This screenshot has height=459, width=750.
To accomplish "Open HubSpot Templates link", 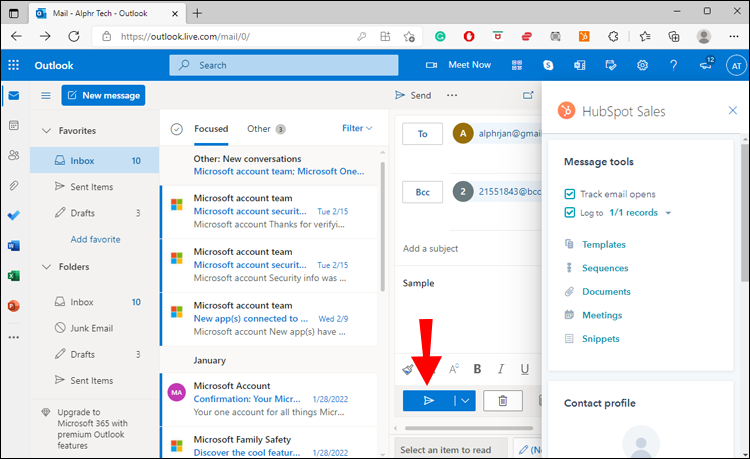I will point(604,244).
